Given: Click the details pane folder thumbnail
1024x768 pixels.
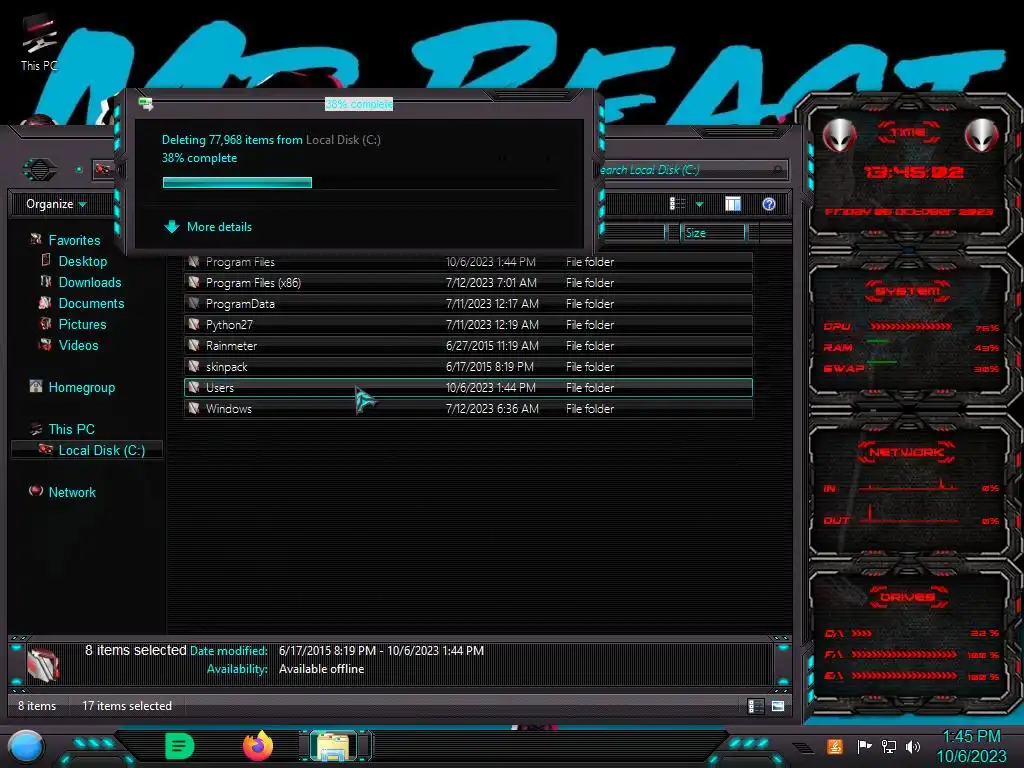Looking at the screenshot, I should 44,664.
